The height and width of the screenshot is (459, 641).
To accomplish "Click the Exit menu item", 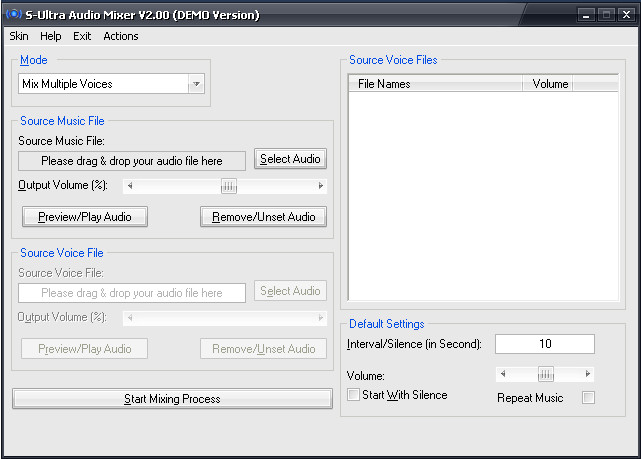I will pos(82,36).
